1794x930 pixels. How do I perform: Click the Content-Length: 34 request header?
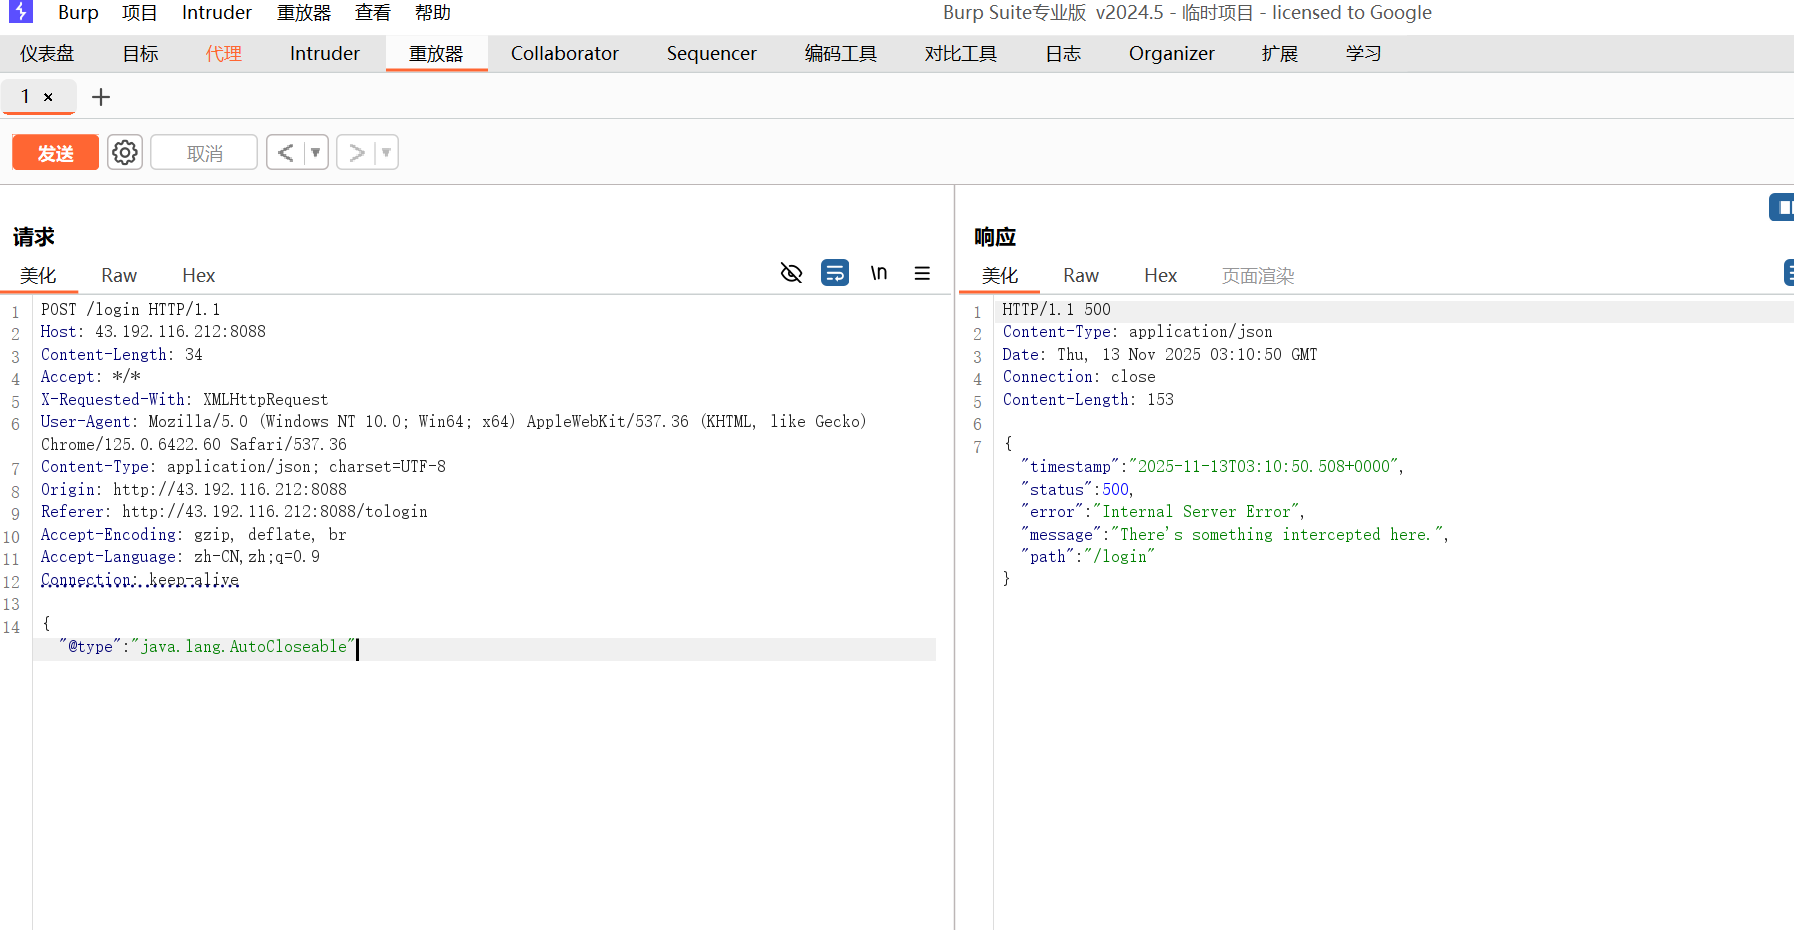tap(122, 354)
